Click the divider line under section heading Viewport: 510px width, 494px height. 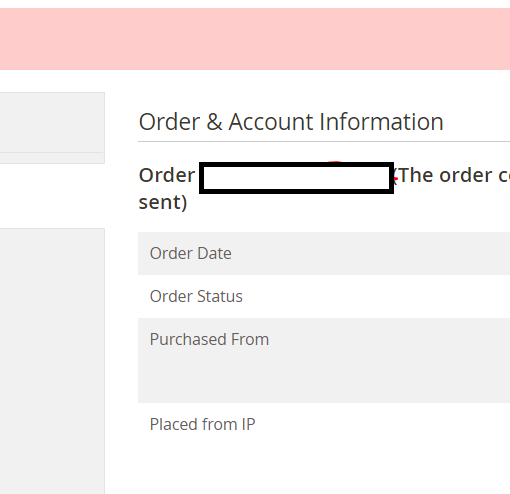pyautogui.click(x=324, y=142)
